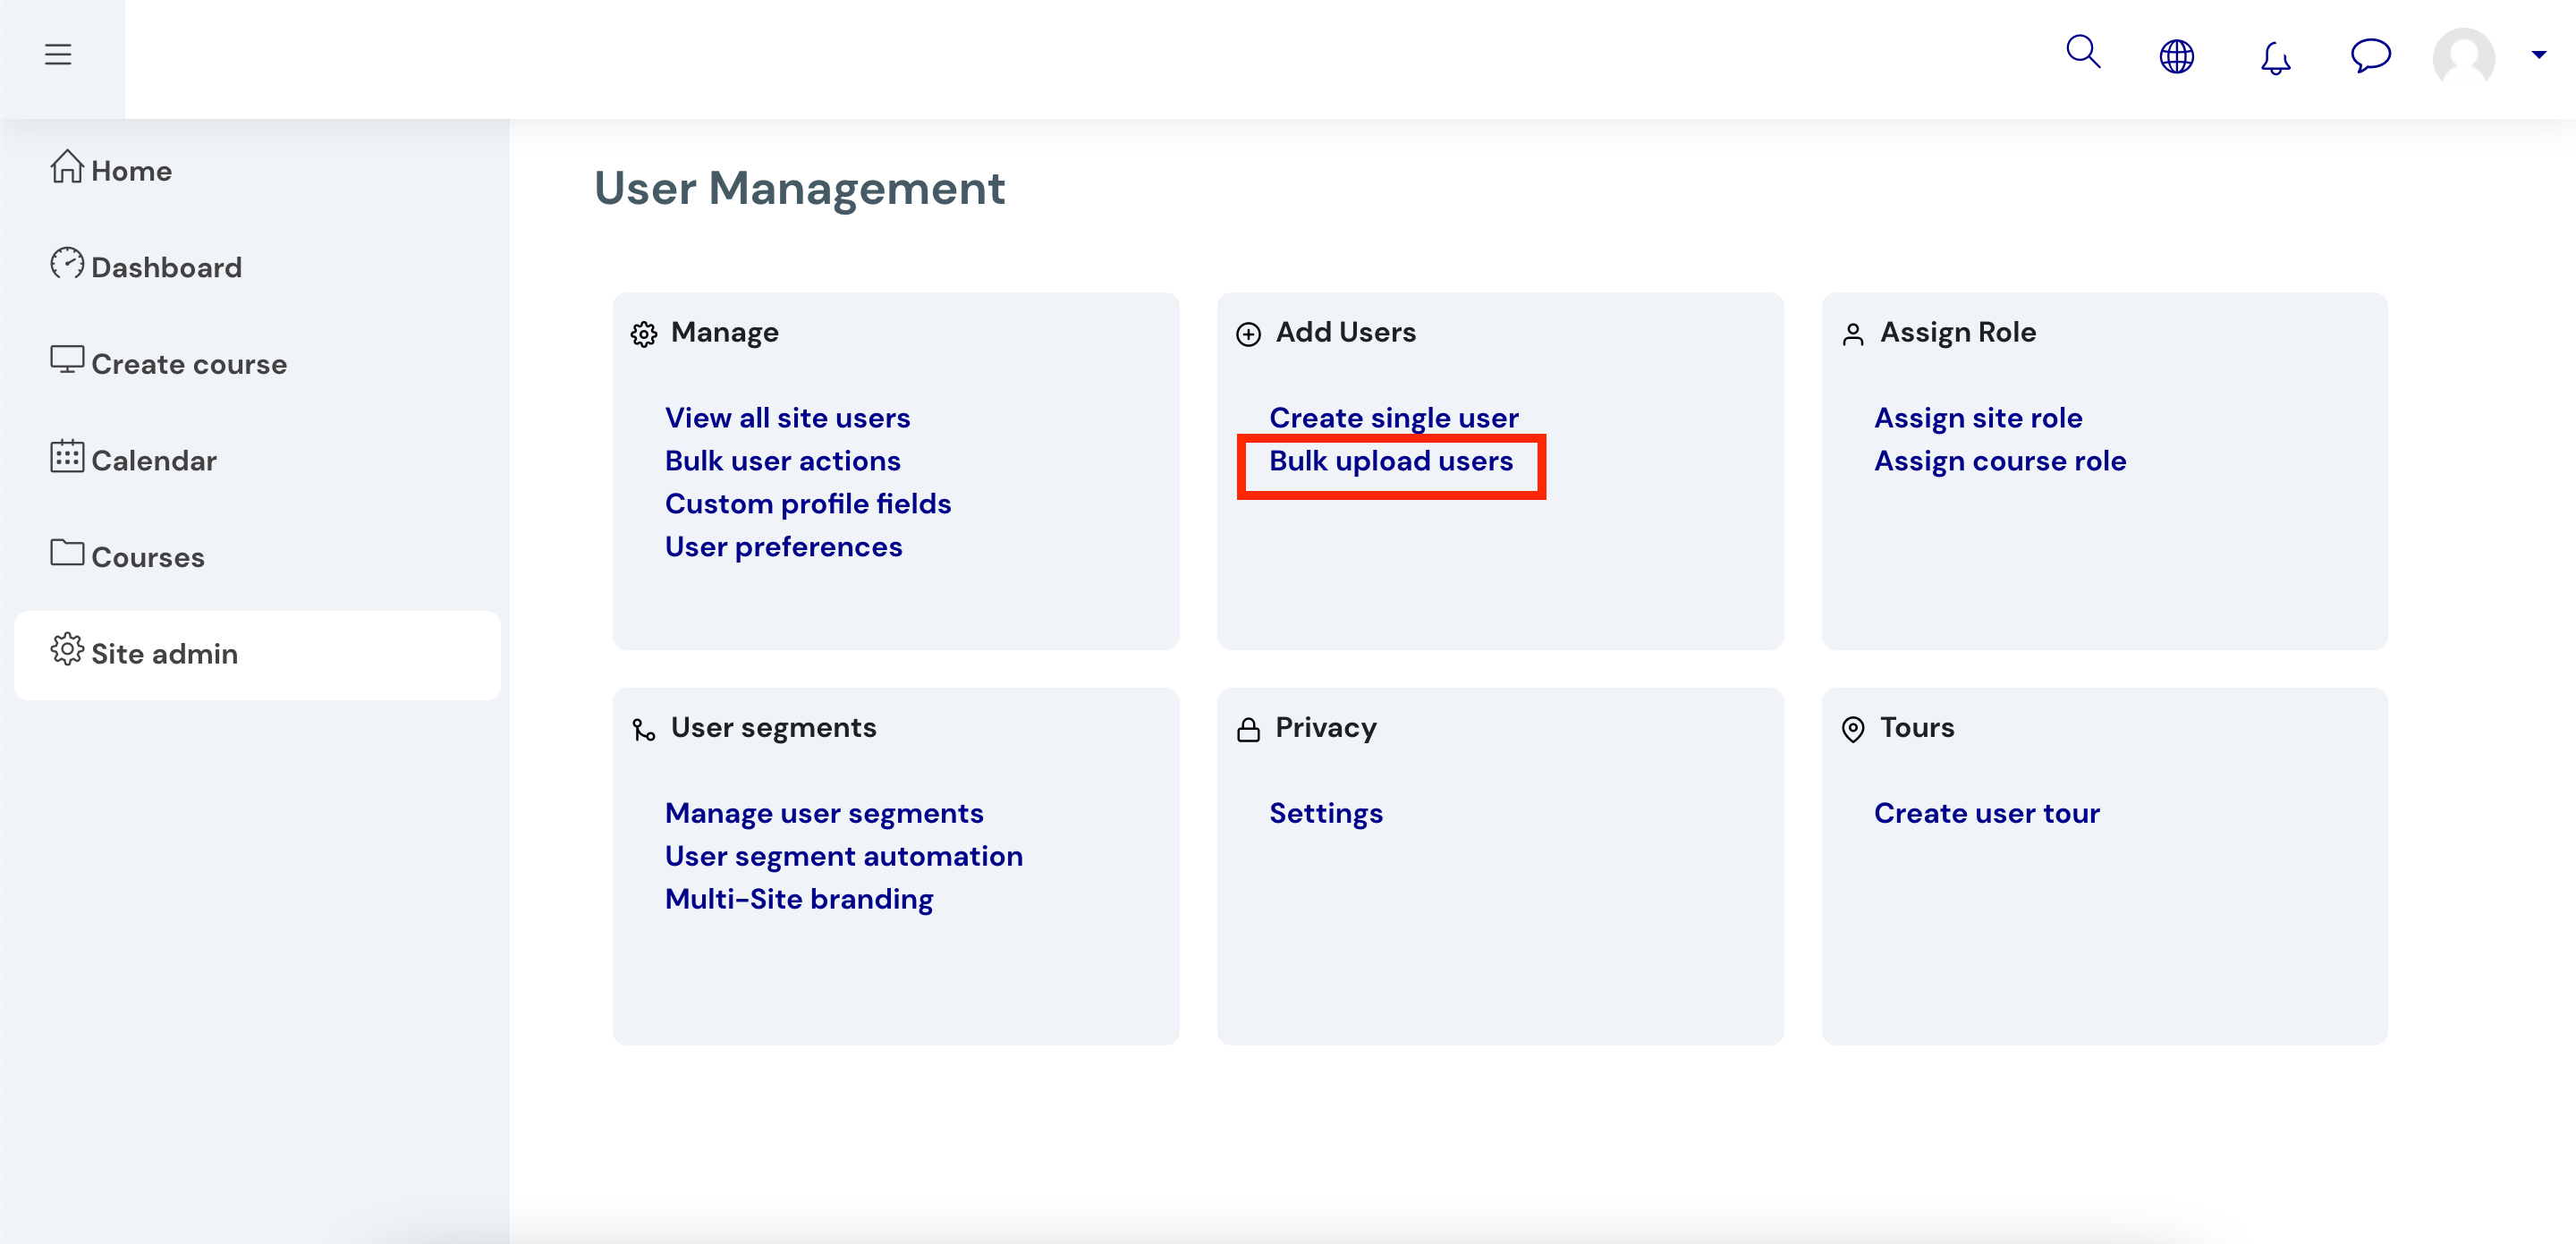The image size is (2576, 1244).
Task: Select Site admin in sidebar
Action: click(257, 654)
